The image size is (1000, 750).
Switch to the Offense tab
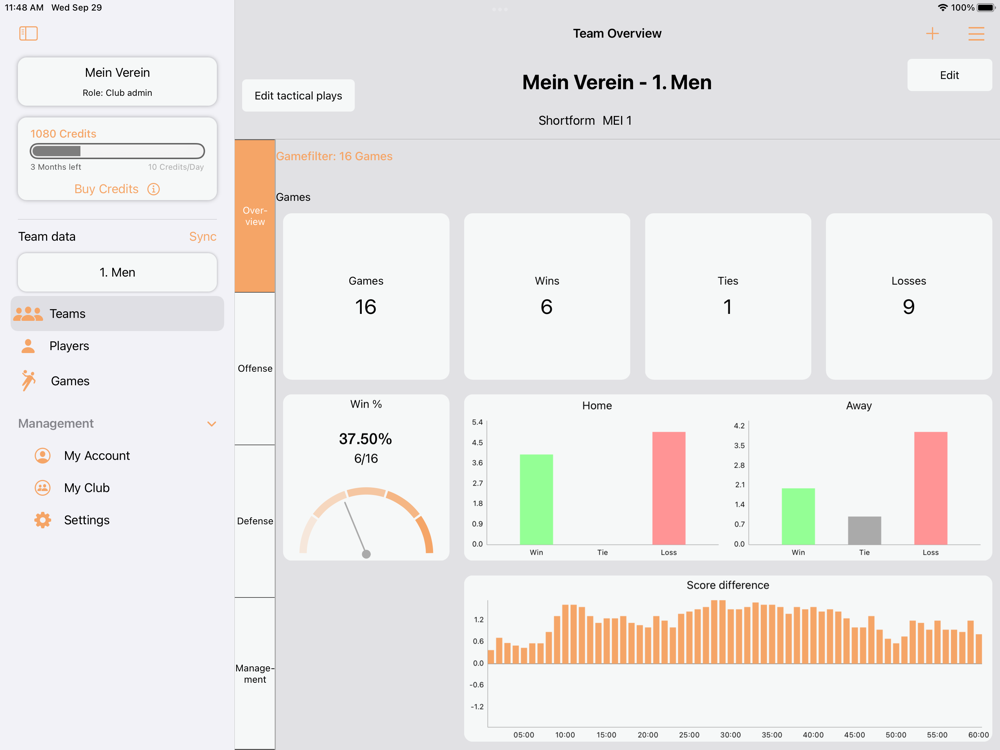(x=255, y=369)
